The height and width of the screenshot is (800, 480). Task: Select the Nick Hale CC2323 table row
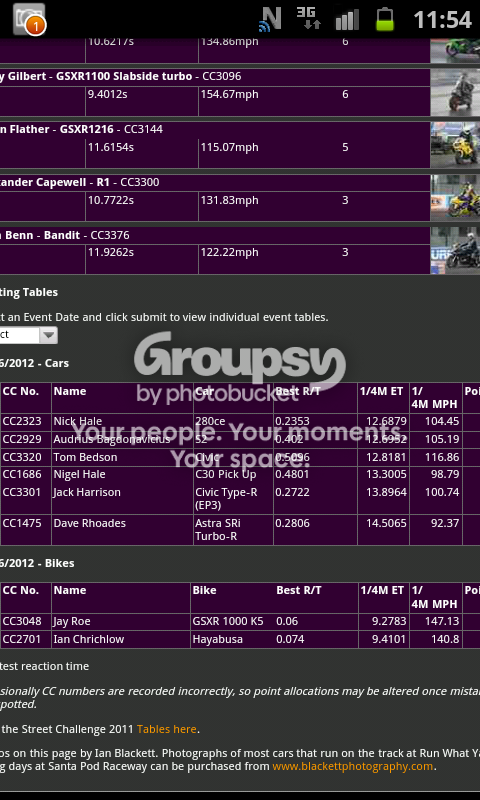click(x=240, y=422)
